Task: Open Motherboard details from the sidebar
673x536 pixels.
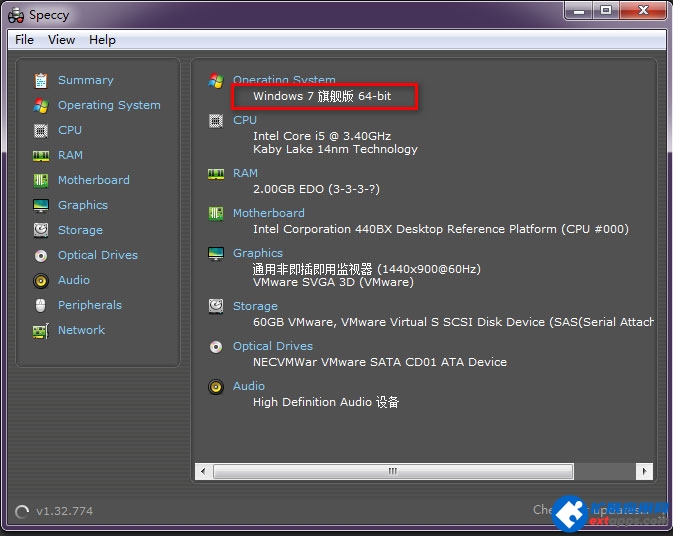Action: coord(94,180)
